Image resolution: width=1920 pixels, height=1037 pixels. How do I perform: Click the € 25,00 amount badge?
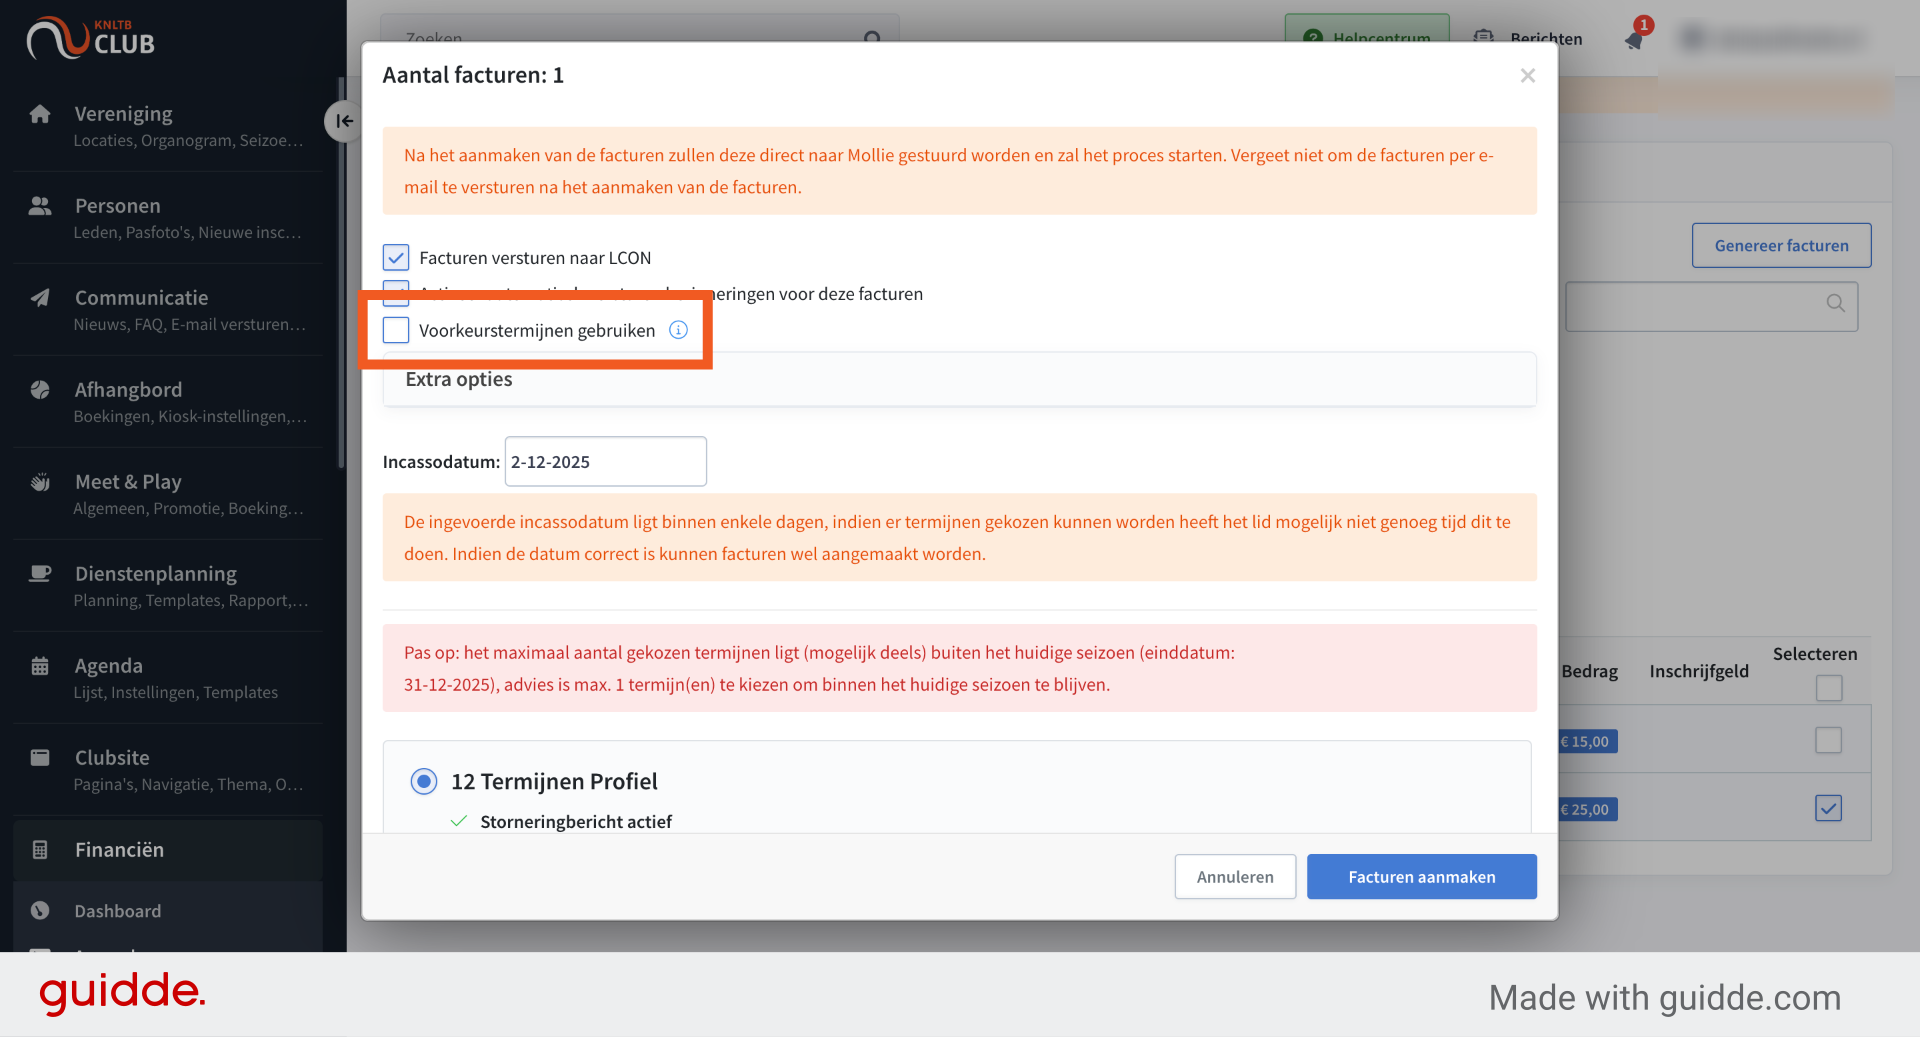[x=1588, y=809]
